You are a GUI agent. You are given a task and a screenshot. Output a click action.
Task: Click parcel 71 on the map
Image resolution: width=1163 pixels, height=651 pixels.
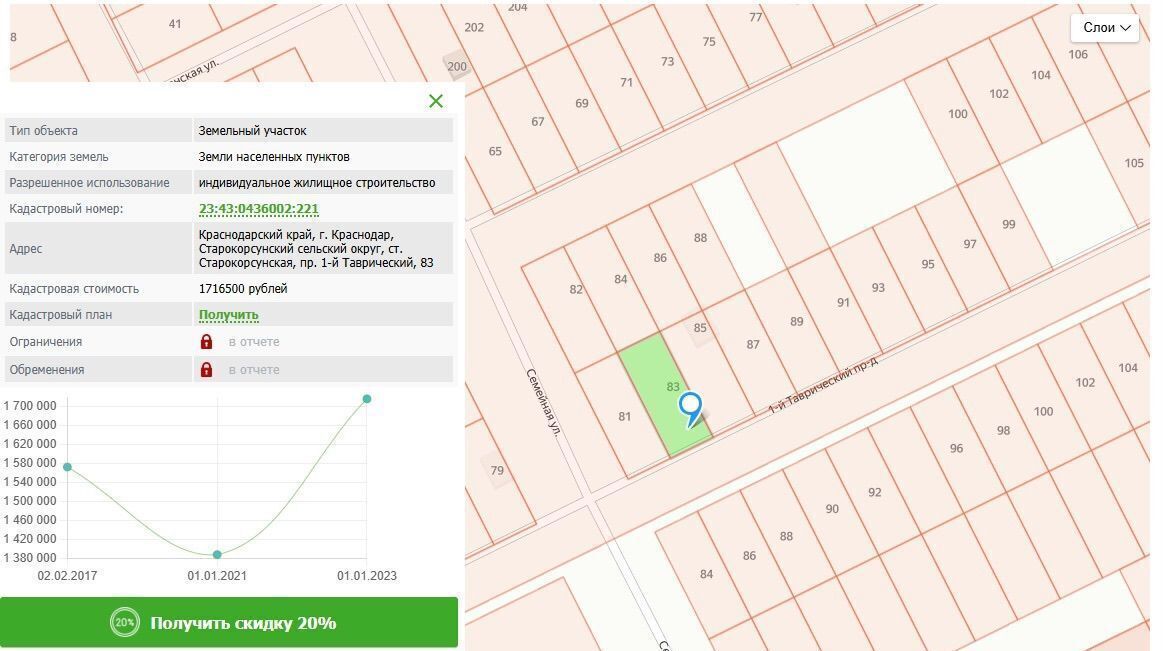tap(627, 82)
